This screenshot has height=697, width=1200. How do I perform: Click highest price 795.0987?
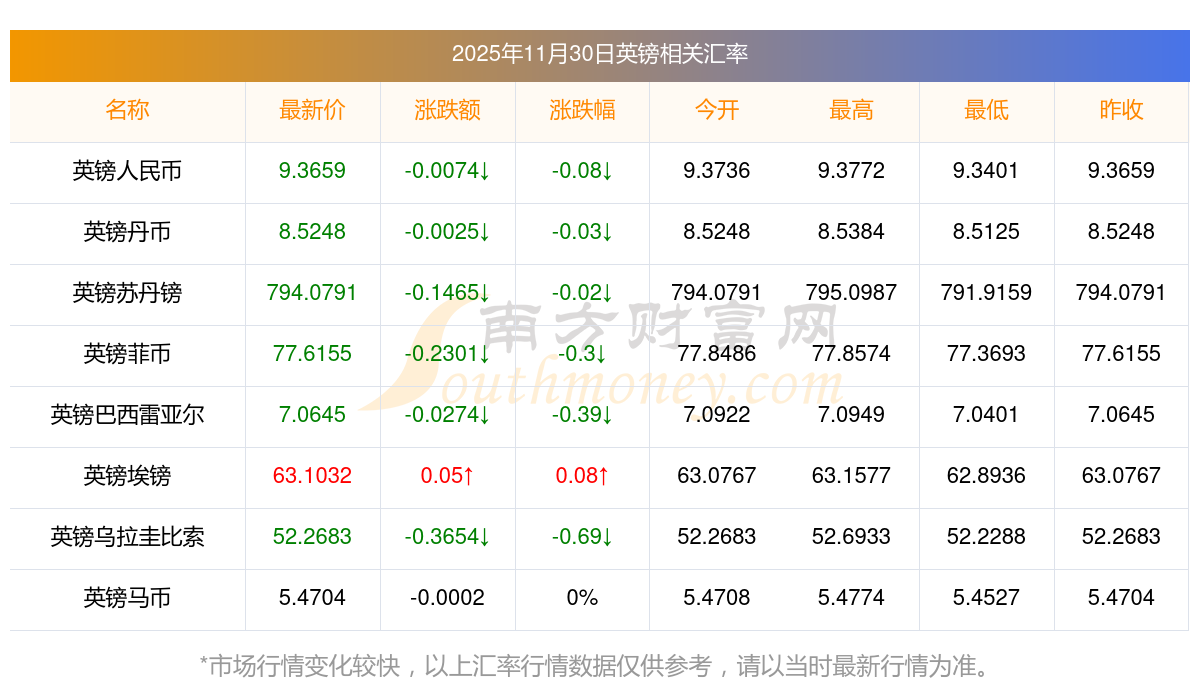point(851,293)
